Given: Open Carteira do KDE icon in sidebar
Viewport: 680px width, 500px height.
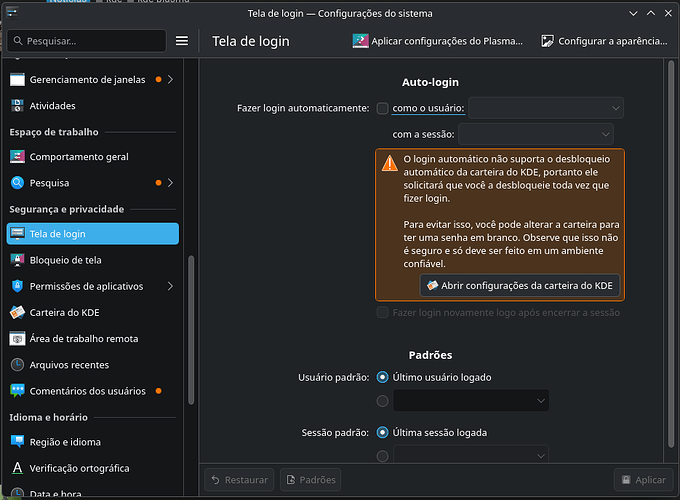Looking at the screenshot, I should click(x=17, y=313).
